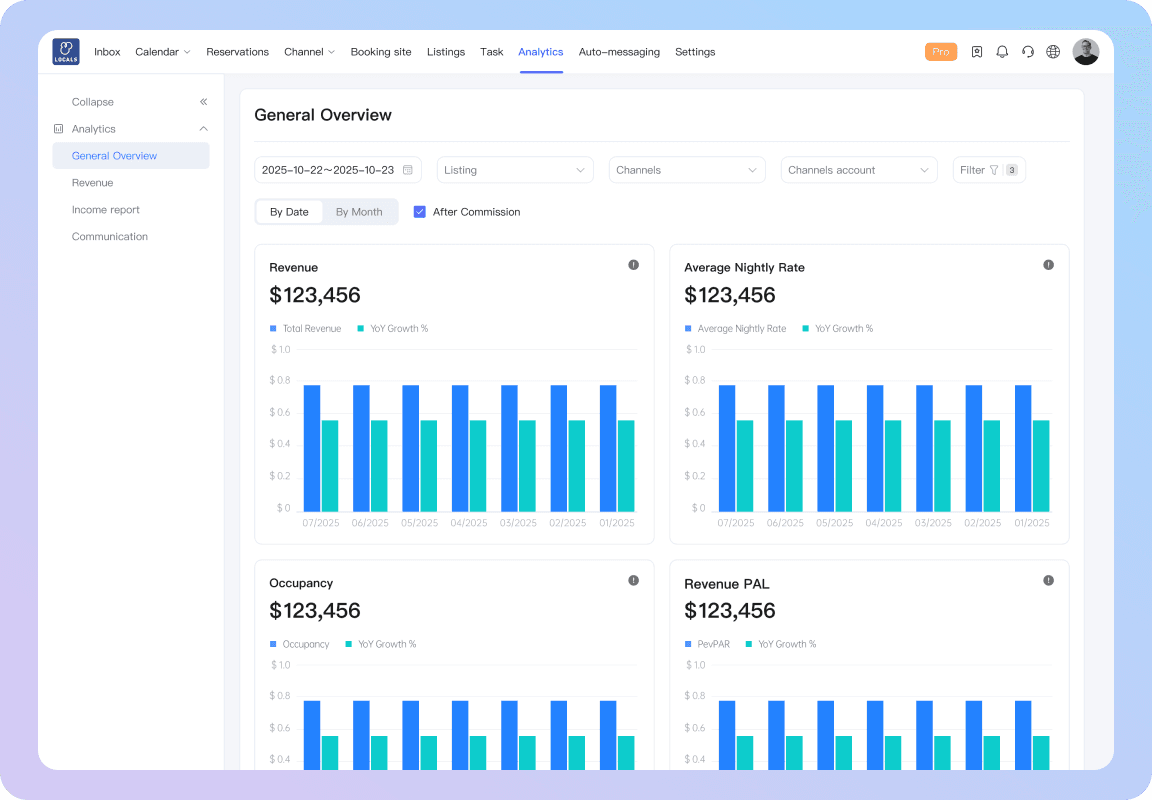The height and width of the screenshot is (800, 1152).
Task: Toggle the After Commission checkbox
Action: click(420, 212)
